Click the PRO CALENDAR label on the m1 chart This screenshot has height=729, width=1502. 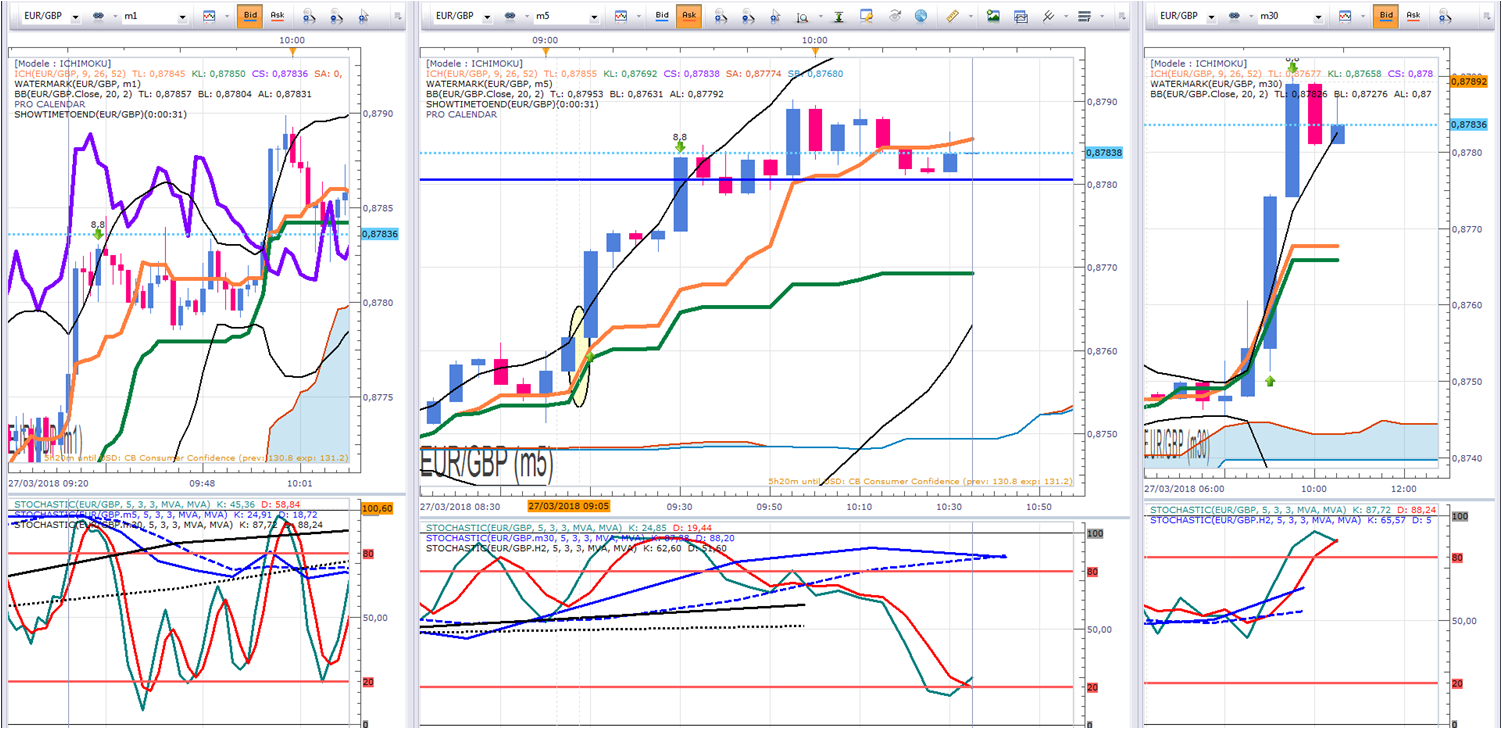pos(49,104)
